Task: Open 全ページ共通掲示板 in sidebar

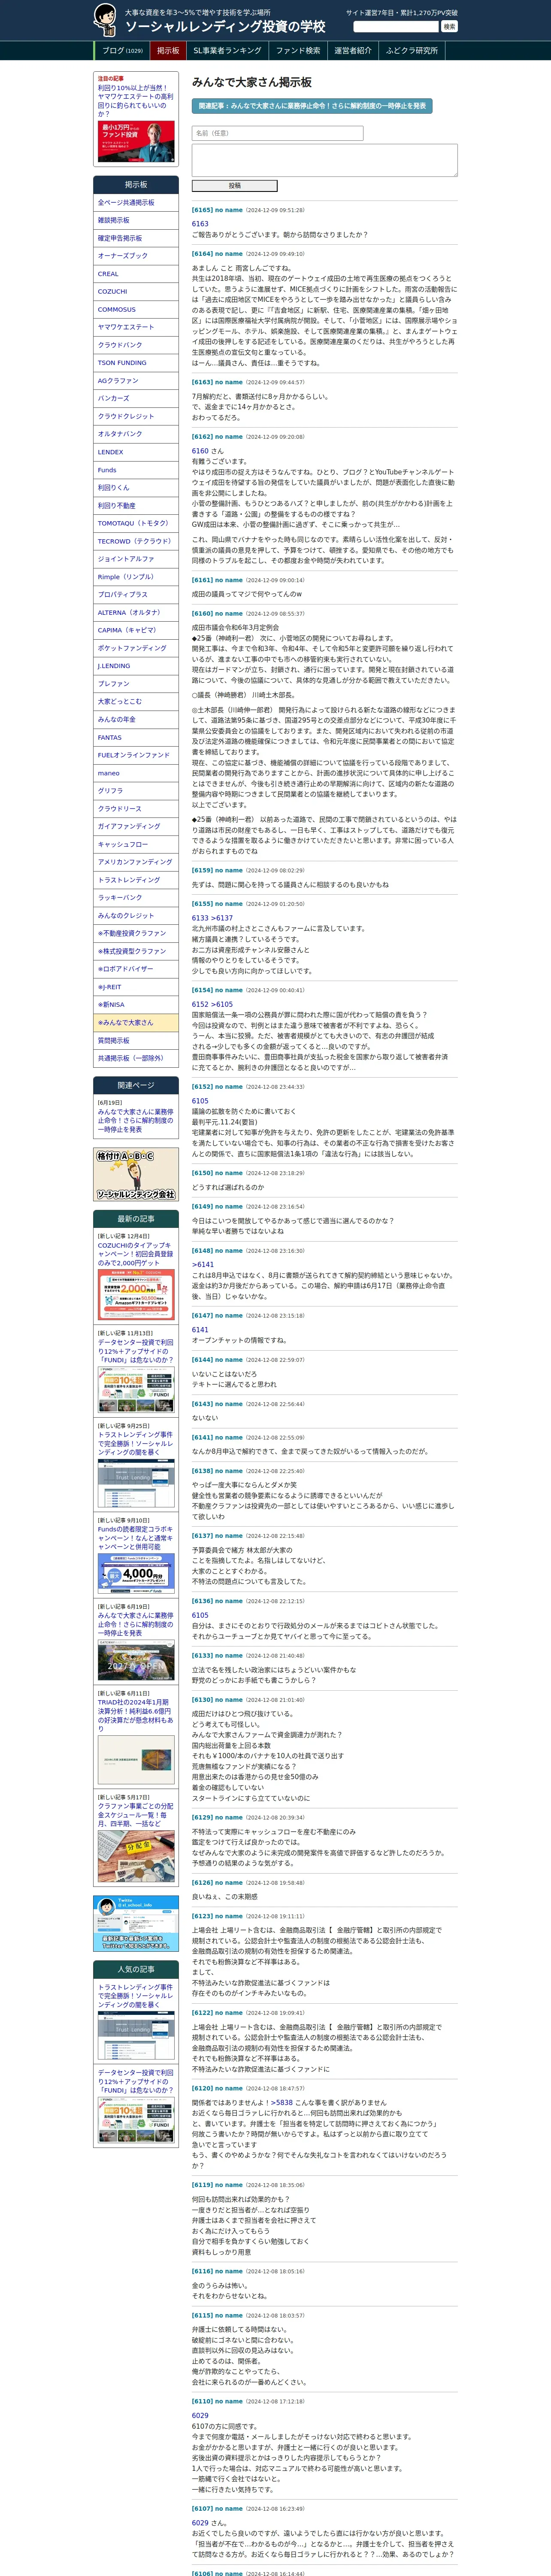Action: [136, 203]
